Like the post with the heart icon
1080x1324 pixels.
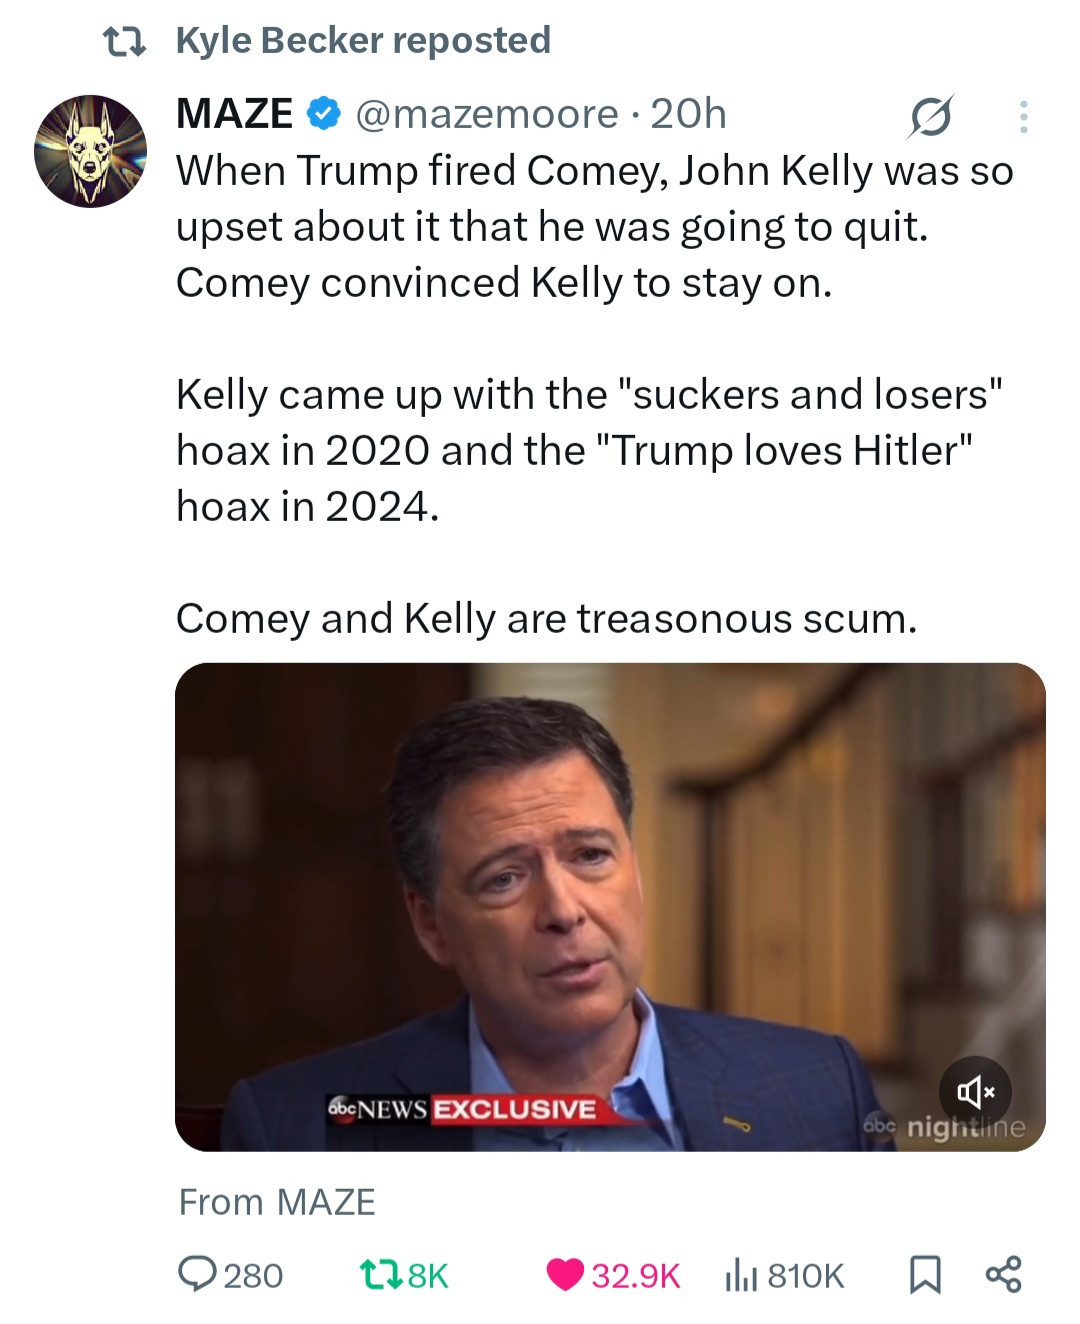565,1274
